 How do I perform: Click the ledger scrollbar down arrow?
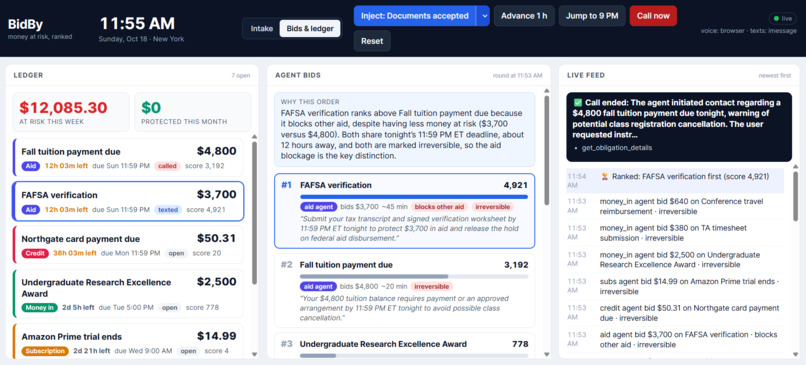[254, 354]
